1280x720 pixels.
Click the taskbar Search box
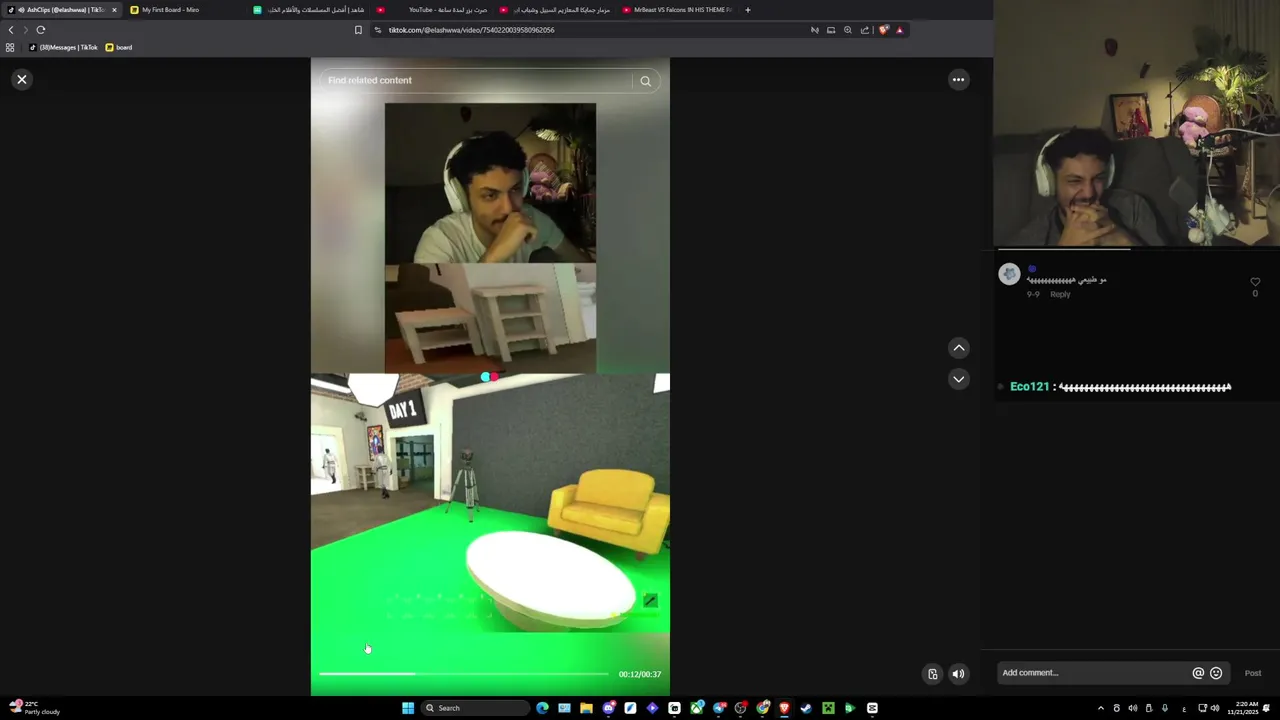474,708
